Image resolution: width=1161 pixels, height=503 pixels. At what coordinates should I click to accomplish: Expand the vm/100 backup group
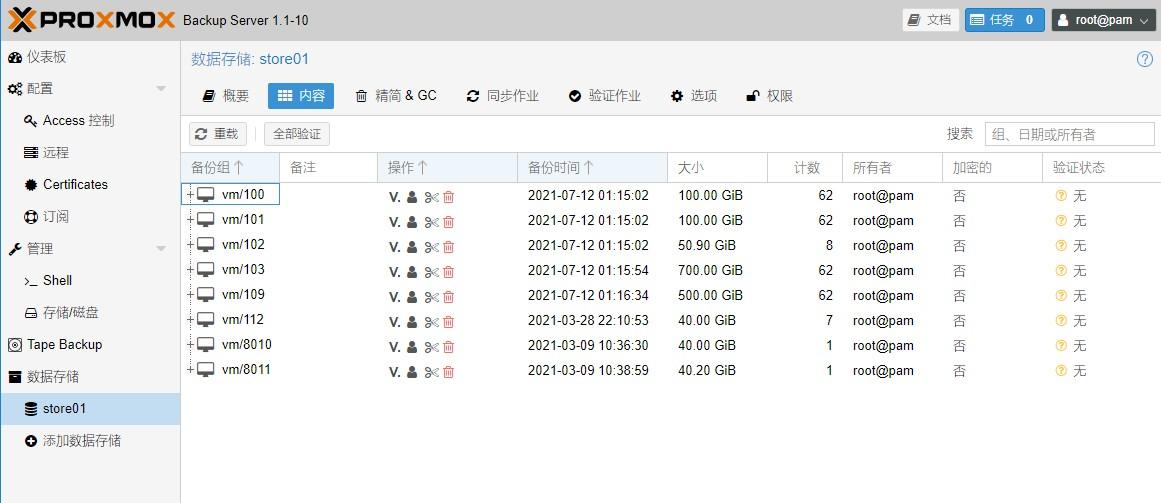[189, 195]
